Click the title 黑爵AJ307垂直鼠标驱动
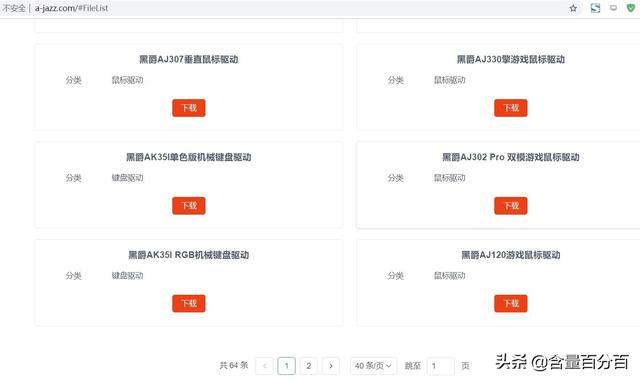640x381 pixels. tap(189, 60)
